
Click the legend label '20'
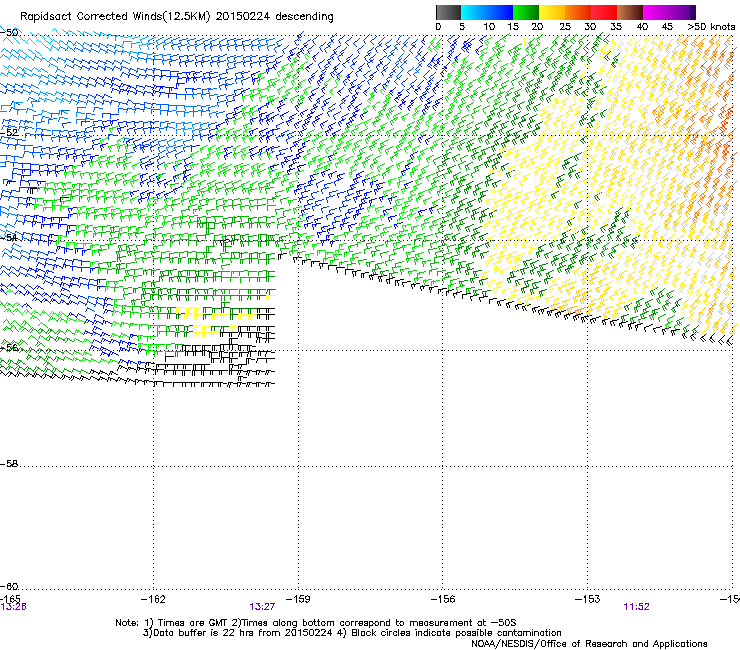click(537, 27)
